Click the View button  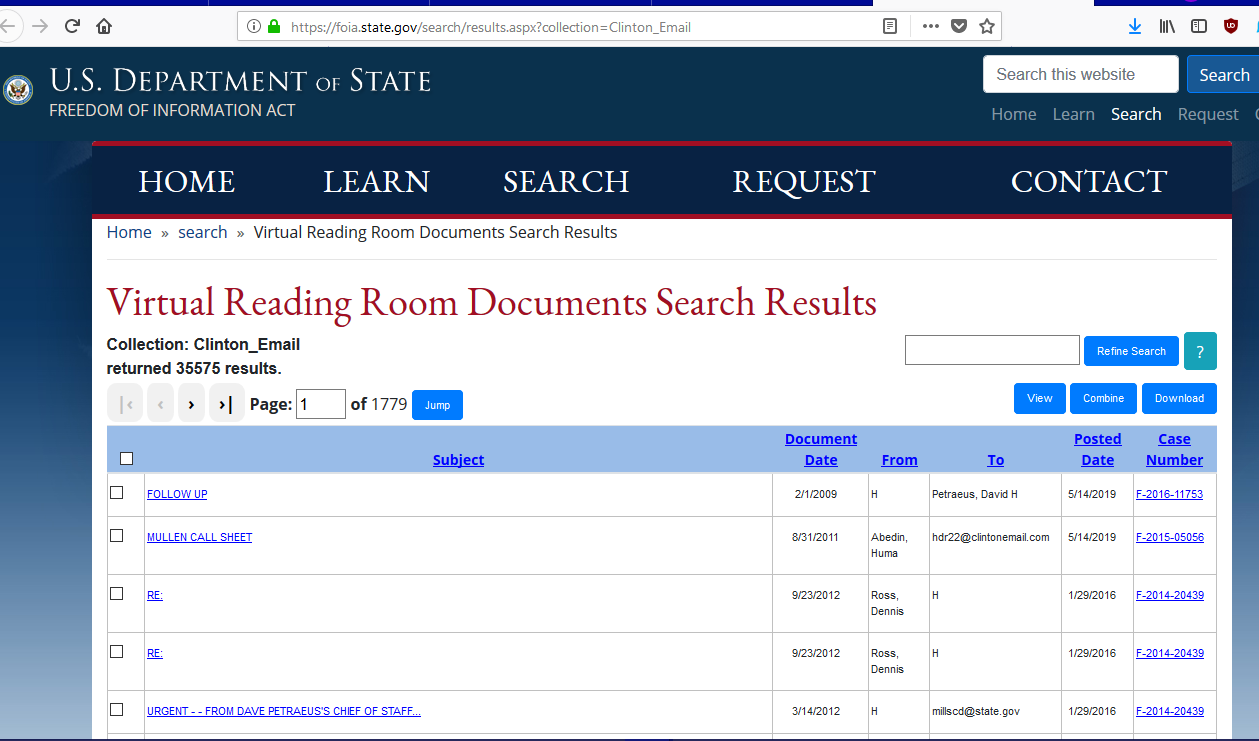tap(1040, 398)
